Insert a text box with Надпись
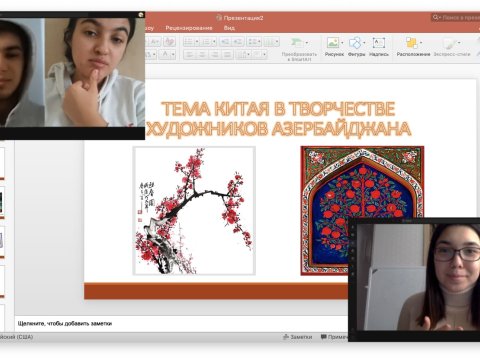Screen dimensions: 480x360 (x=379, y=47)
